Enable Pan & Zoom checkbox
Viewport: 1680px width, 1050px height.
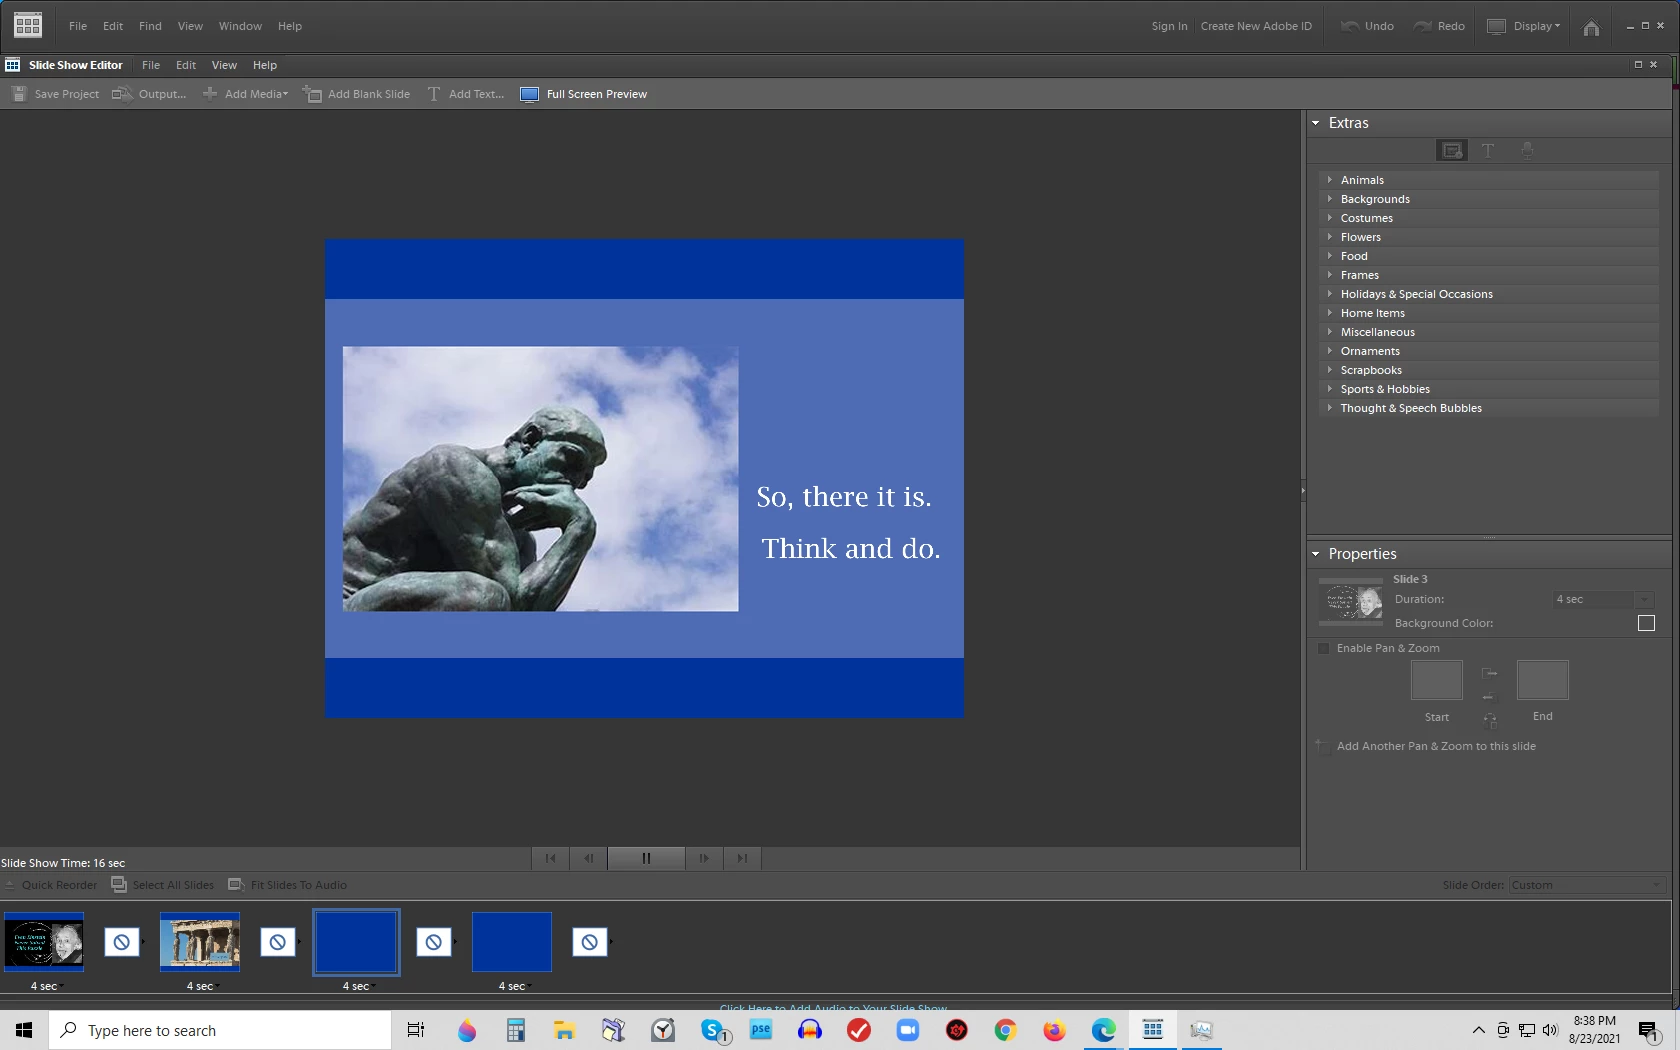[x=1324, y=648]
